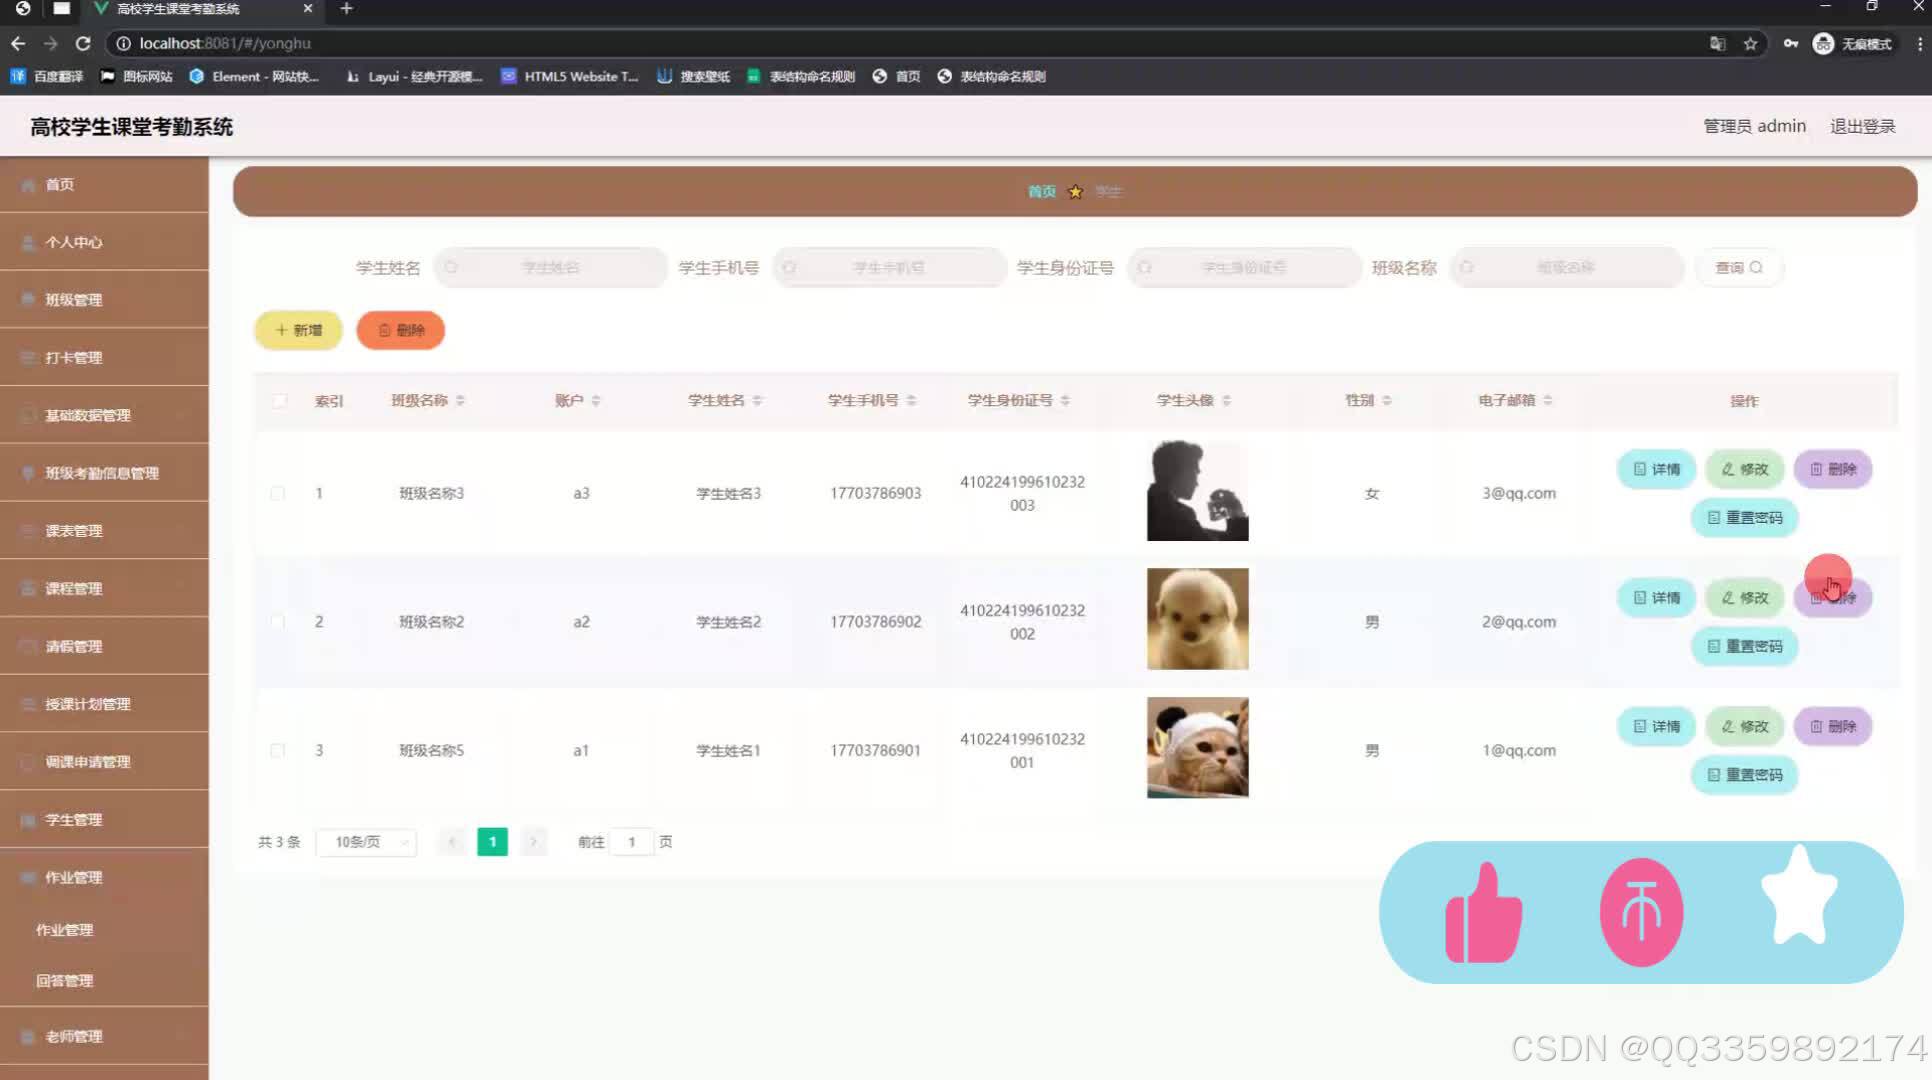Viewport: 1932px width, 1080px height.
Task: Sort by 班级名称 column sort arrows
Action: click(x=460, y=400)
